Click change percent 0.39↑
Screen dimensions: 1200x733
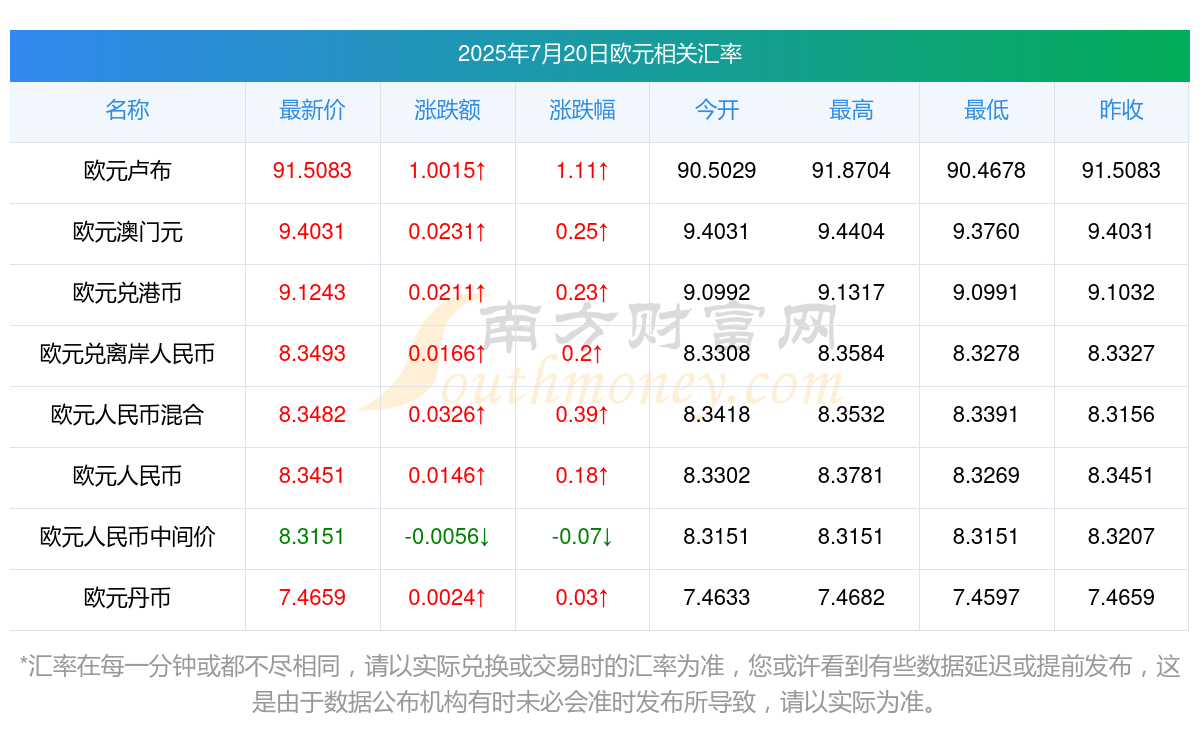[582, 415]
